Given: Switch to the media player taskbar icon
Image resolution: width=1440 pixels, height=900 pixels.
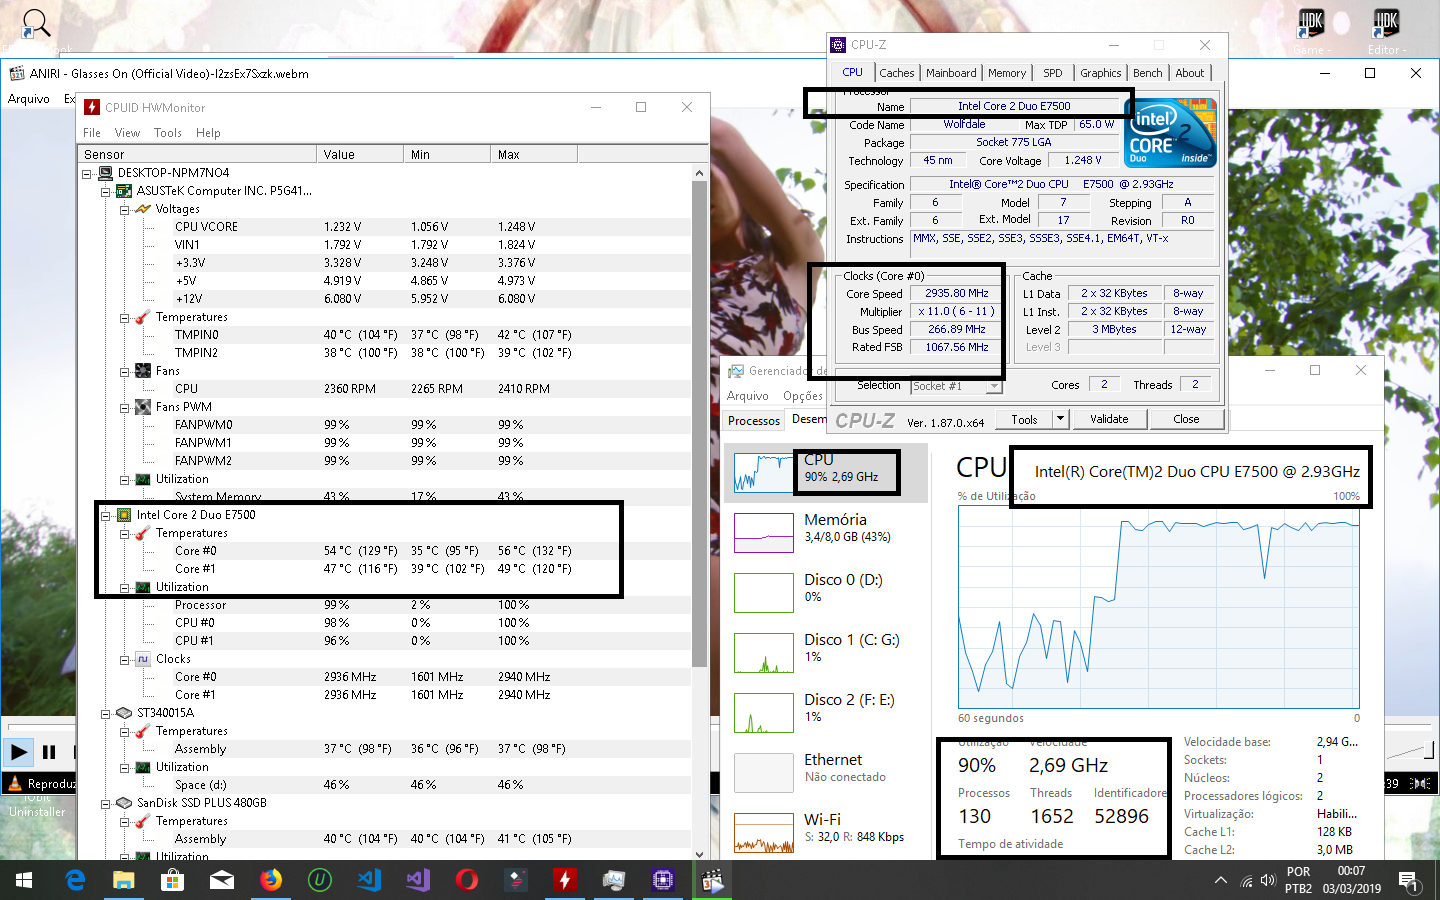Looking at the screenshot, I should point(712,880).
